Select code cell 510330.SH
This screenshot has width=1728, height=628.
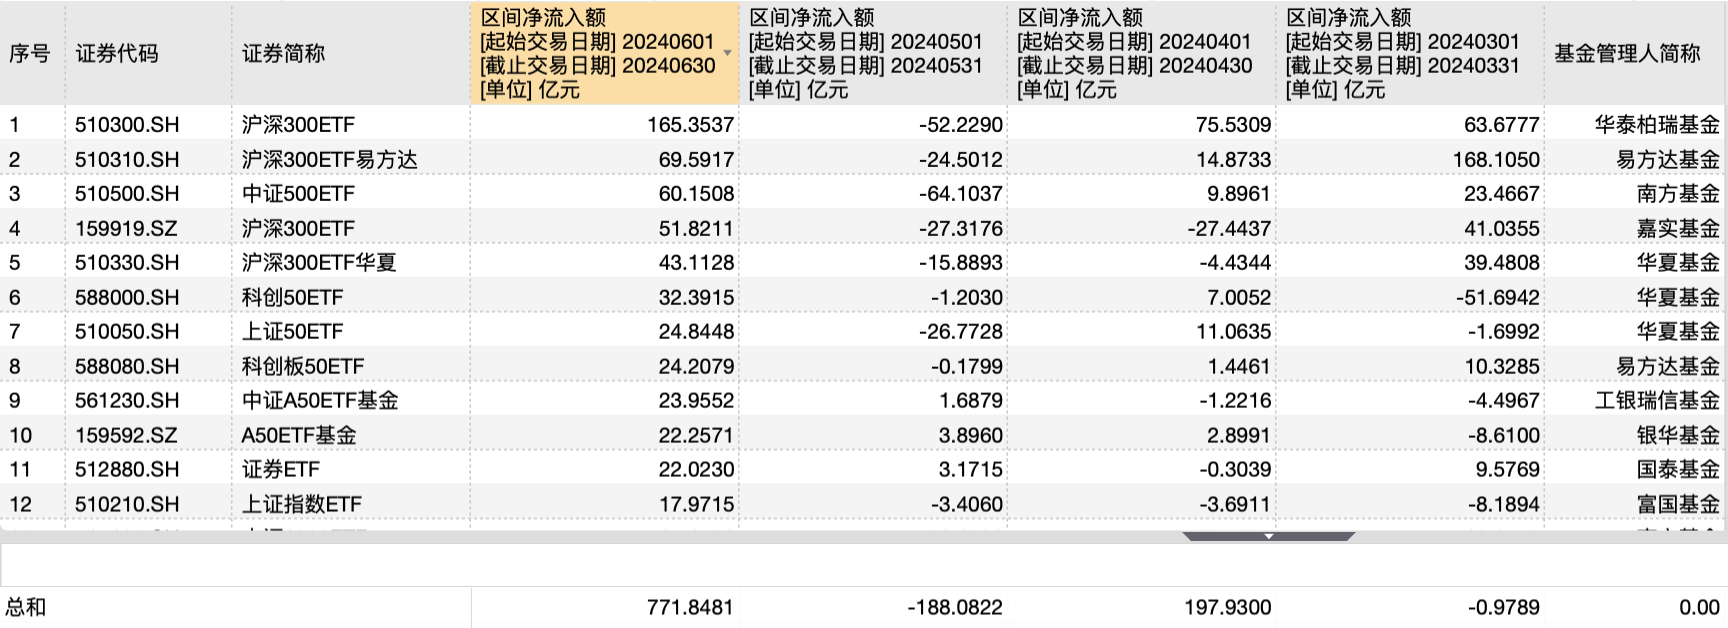(x=127, y=262)
